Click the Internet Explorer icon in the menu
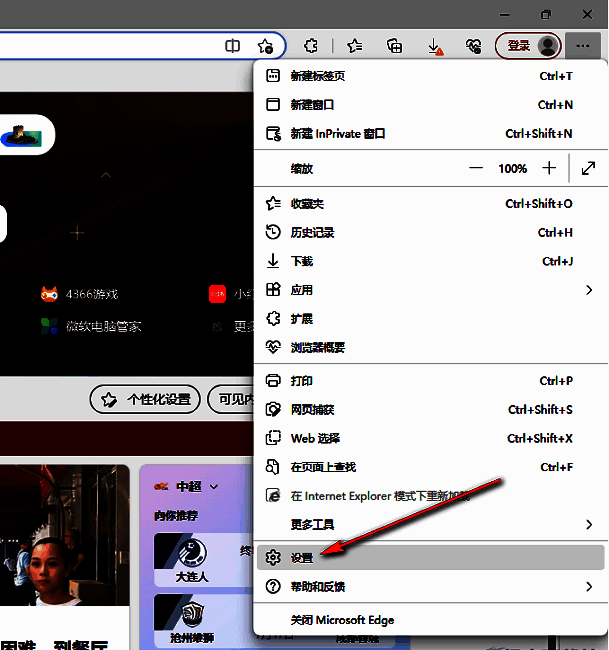 pyautogui.click(x=273, y=495)
